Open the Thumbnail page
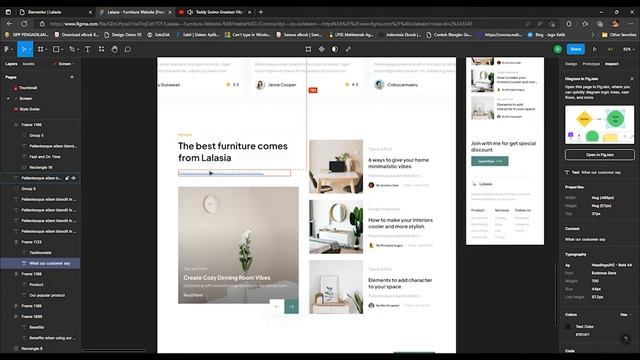 28,88
